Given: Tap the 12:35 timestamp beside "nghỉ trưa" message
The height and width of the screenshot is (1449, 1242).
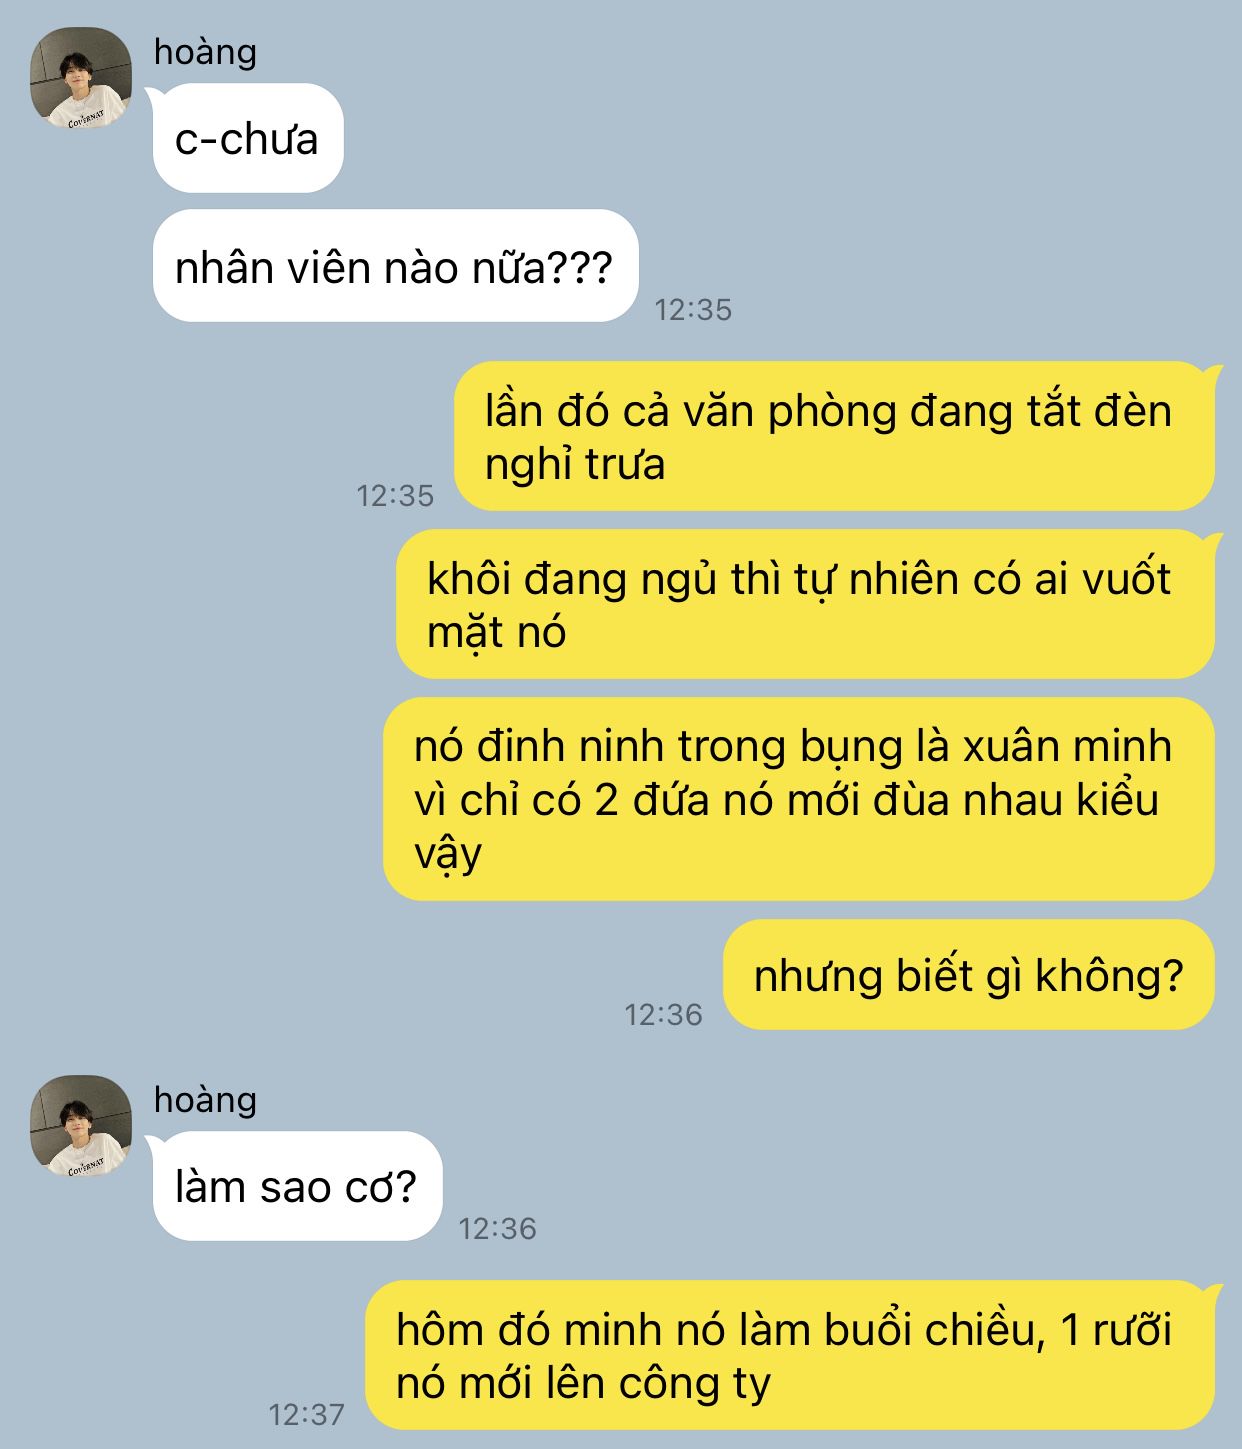Looking at the screenshot, I should [395, 495].
